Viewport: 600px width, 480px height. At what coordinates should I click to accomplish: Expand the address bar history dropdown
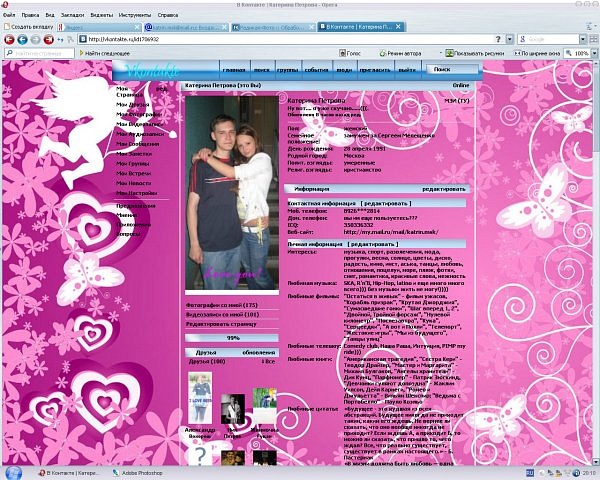(x=509, y=39)
